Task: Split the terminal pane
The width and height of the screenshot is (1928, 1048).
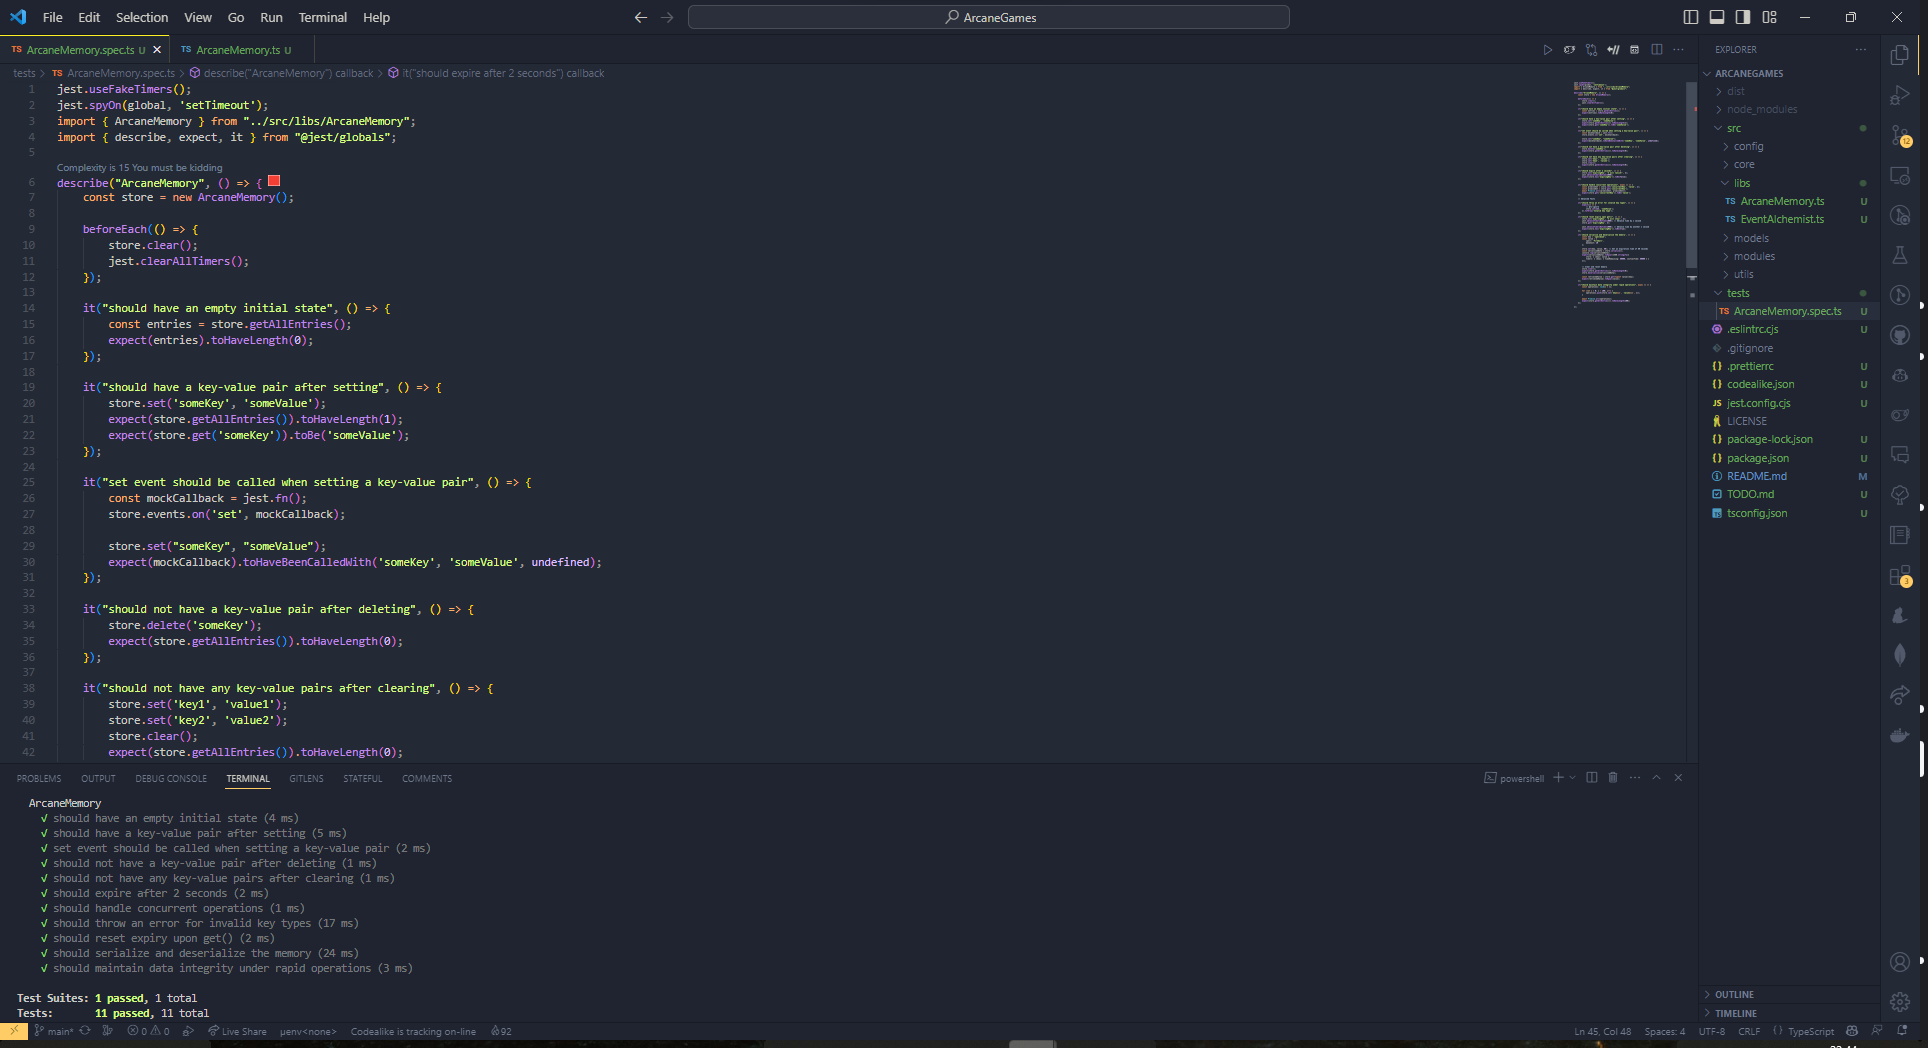Action: 1592,778
